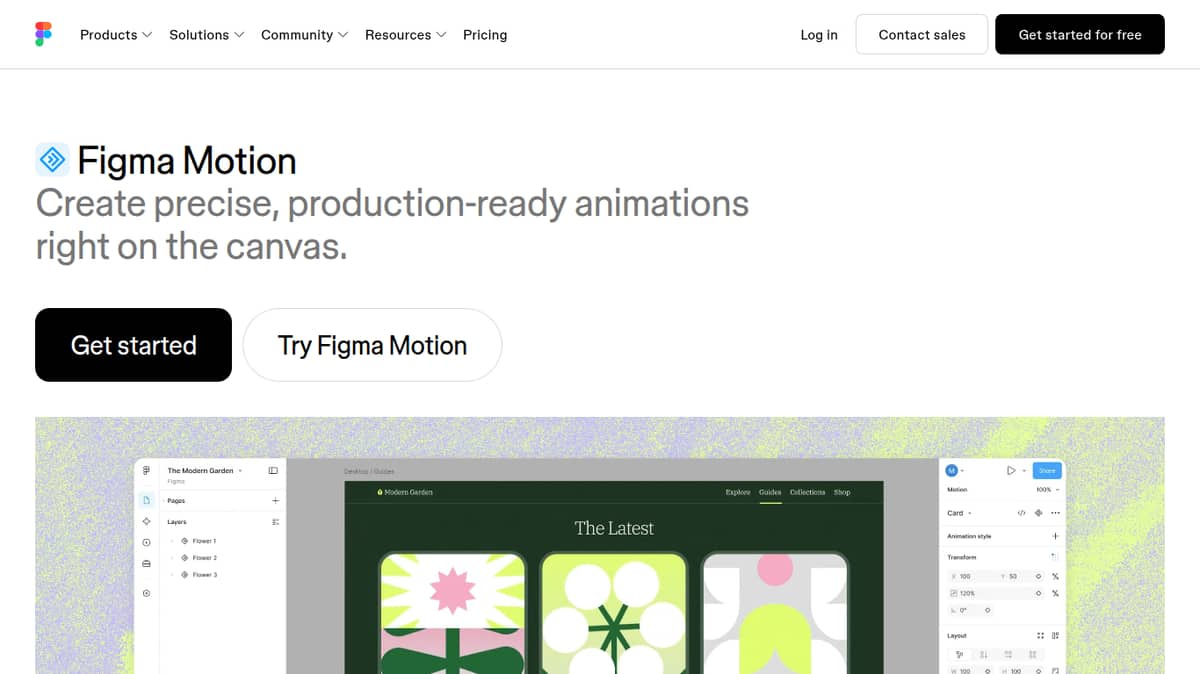Select the diamond component icon in mockup sidebar
Viewport: 1200px width, 674px height.
pyautogui.click(x=146, y=521)
